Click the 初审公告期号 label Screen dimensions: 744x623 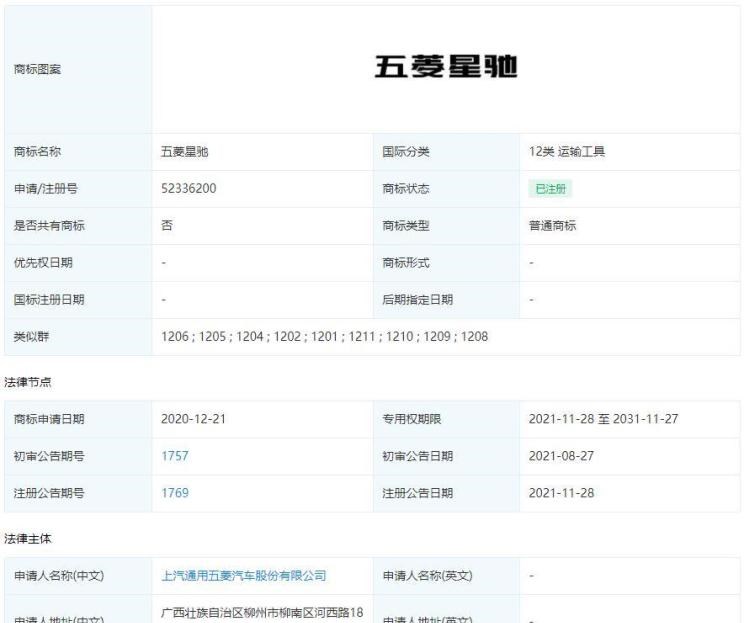coord(49,456)
